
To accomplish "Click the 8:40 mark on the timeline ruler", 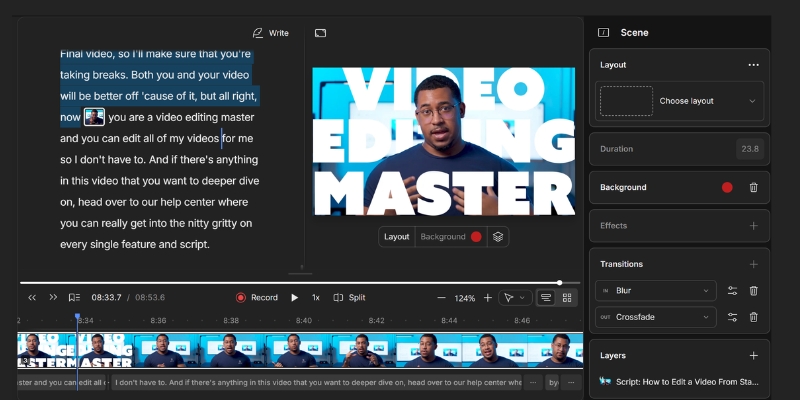I will (304, 320).
